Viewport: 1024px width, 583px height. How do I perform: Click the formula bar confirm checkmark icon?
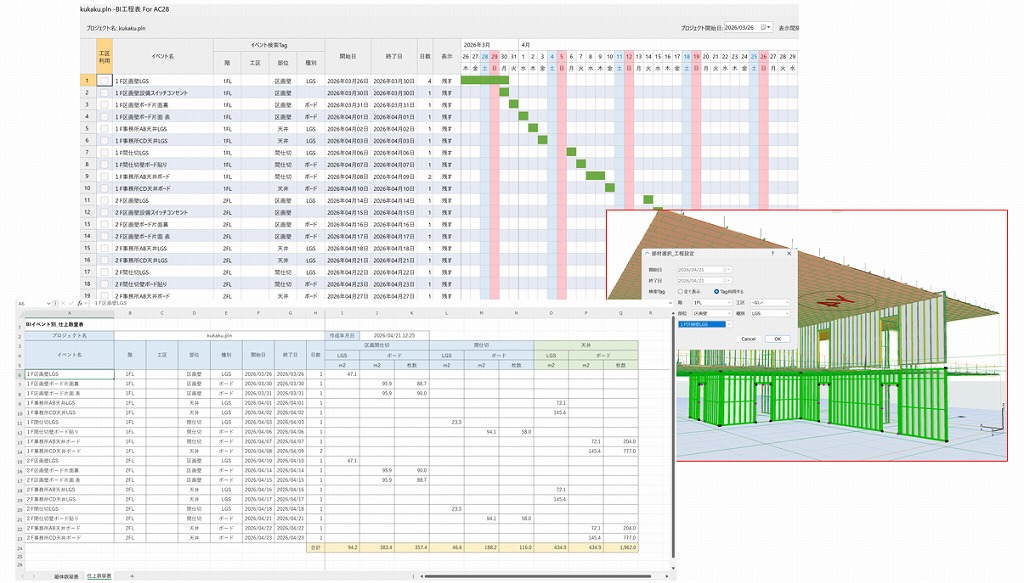(x=71, y=304)
